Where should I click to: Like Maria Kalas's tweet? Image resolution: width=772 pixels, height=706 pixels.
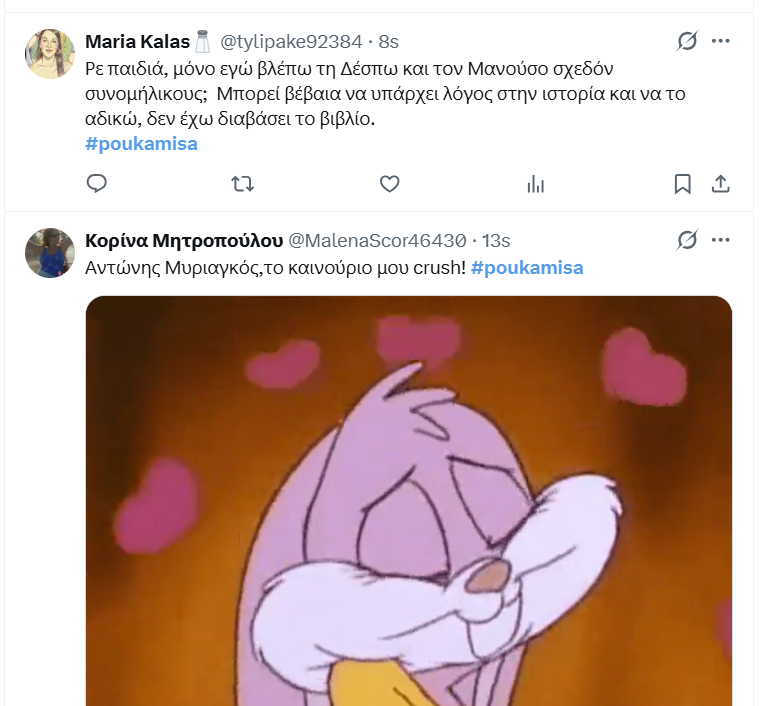[389, 184]
